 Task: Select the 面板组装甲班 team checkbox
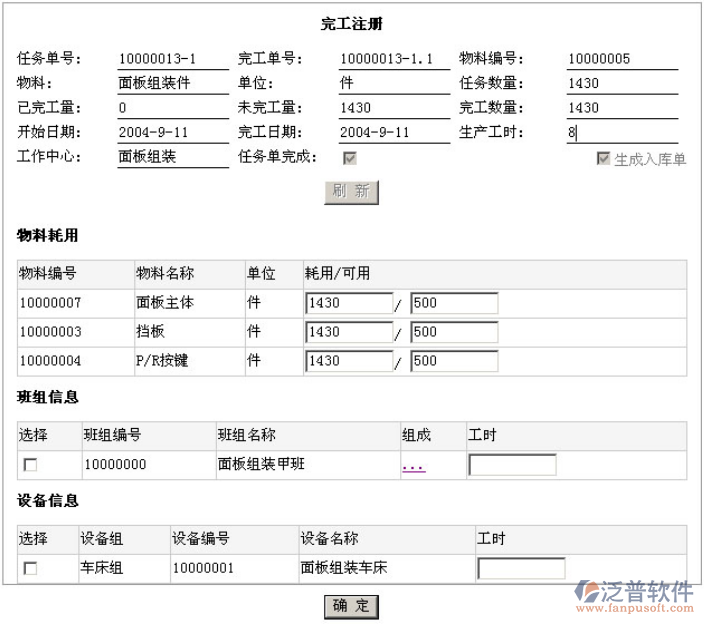click(31, 465)
